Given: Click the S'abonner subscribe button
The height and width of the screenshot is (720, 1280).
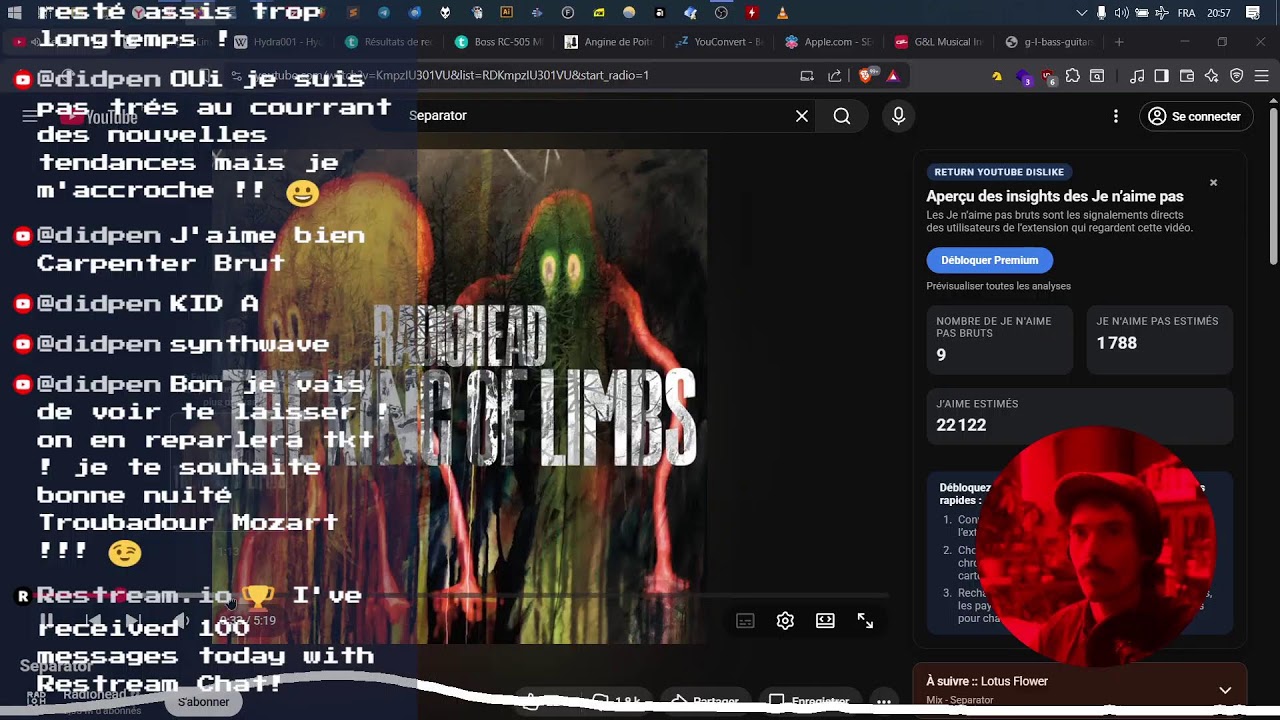Looking at the screenshot, I should tap(204, 702).
